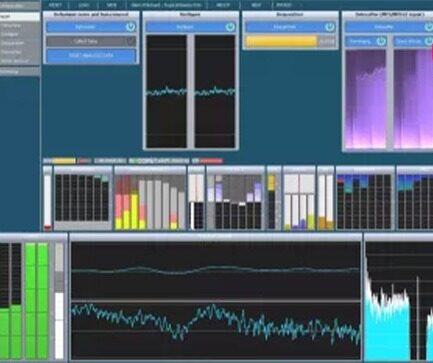Click the left Declipper waveform display
433x363 pixels.
tap(166, 91)
